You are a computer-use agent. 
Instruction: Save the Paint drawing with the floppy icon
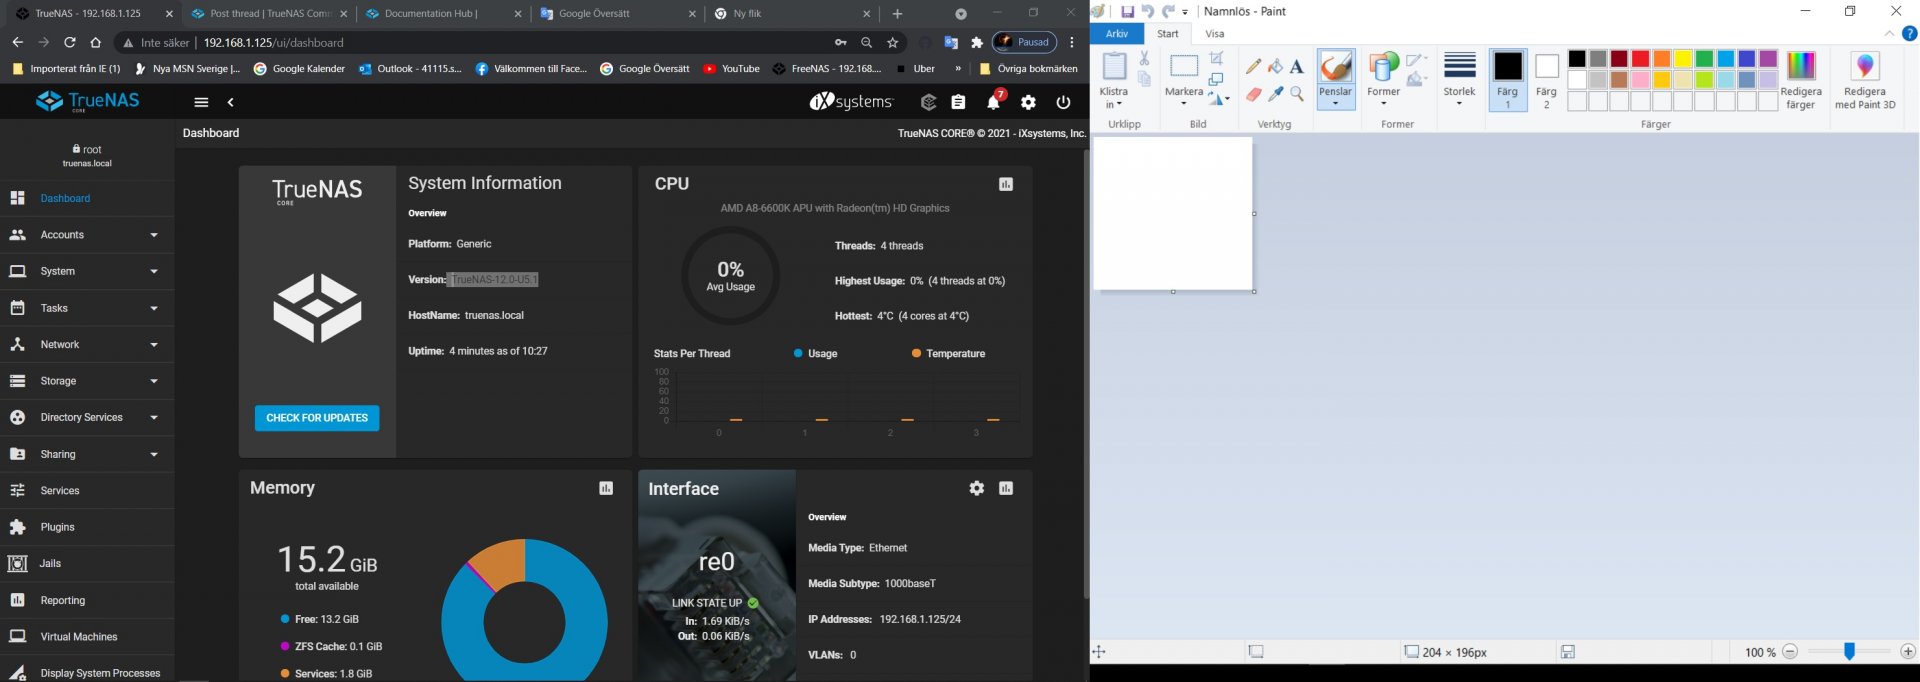[x=1127, y=12]
